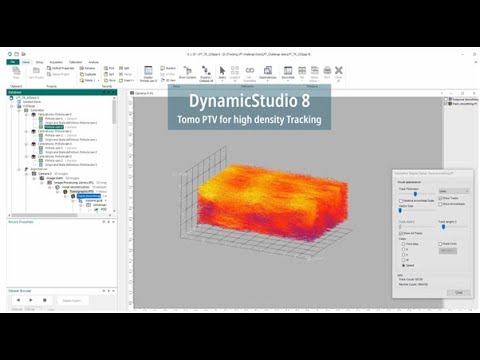
Task: Collapse the first Calibrations Pinhole node
Action: [26, 114]
